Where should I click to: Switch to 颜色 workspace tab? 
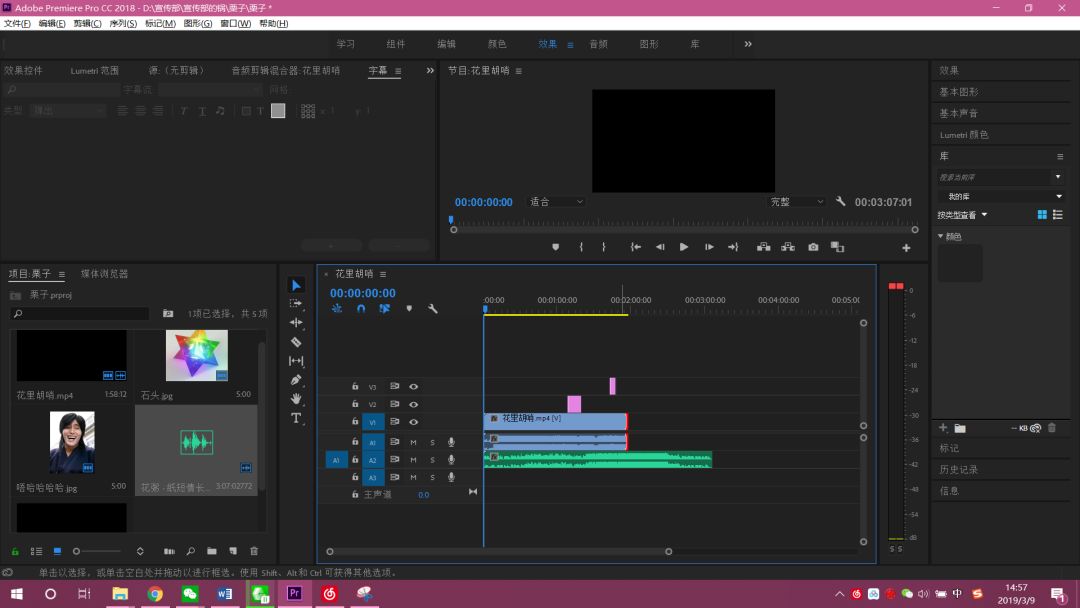[497, 44]
